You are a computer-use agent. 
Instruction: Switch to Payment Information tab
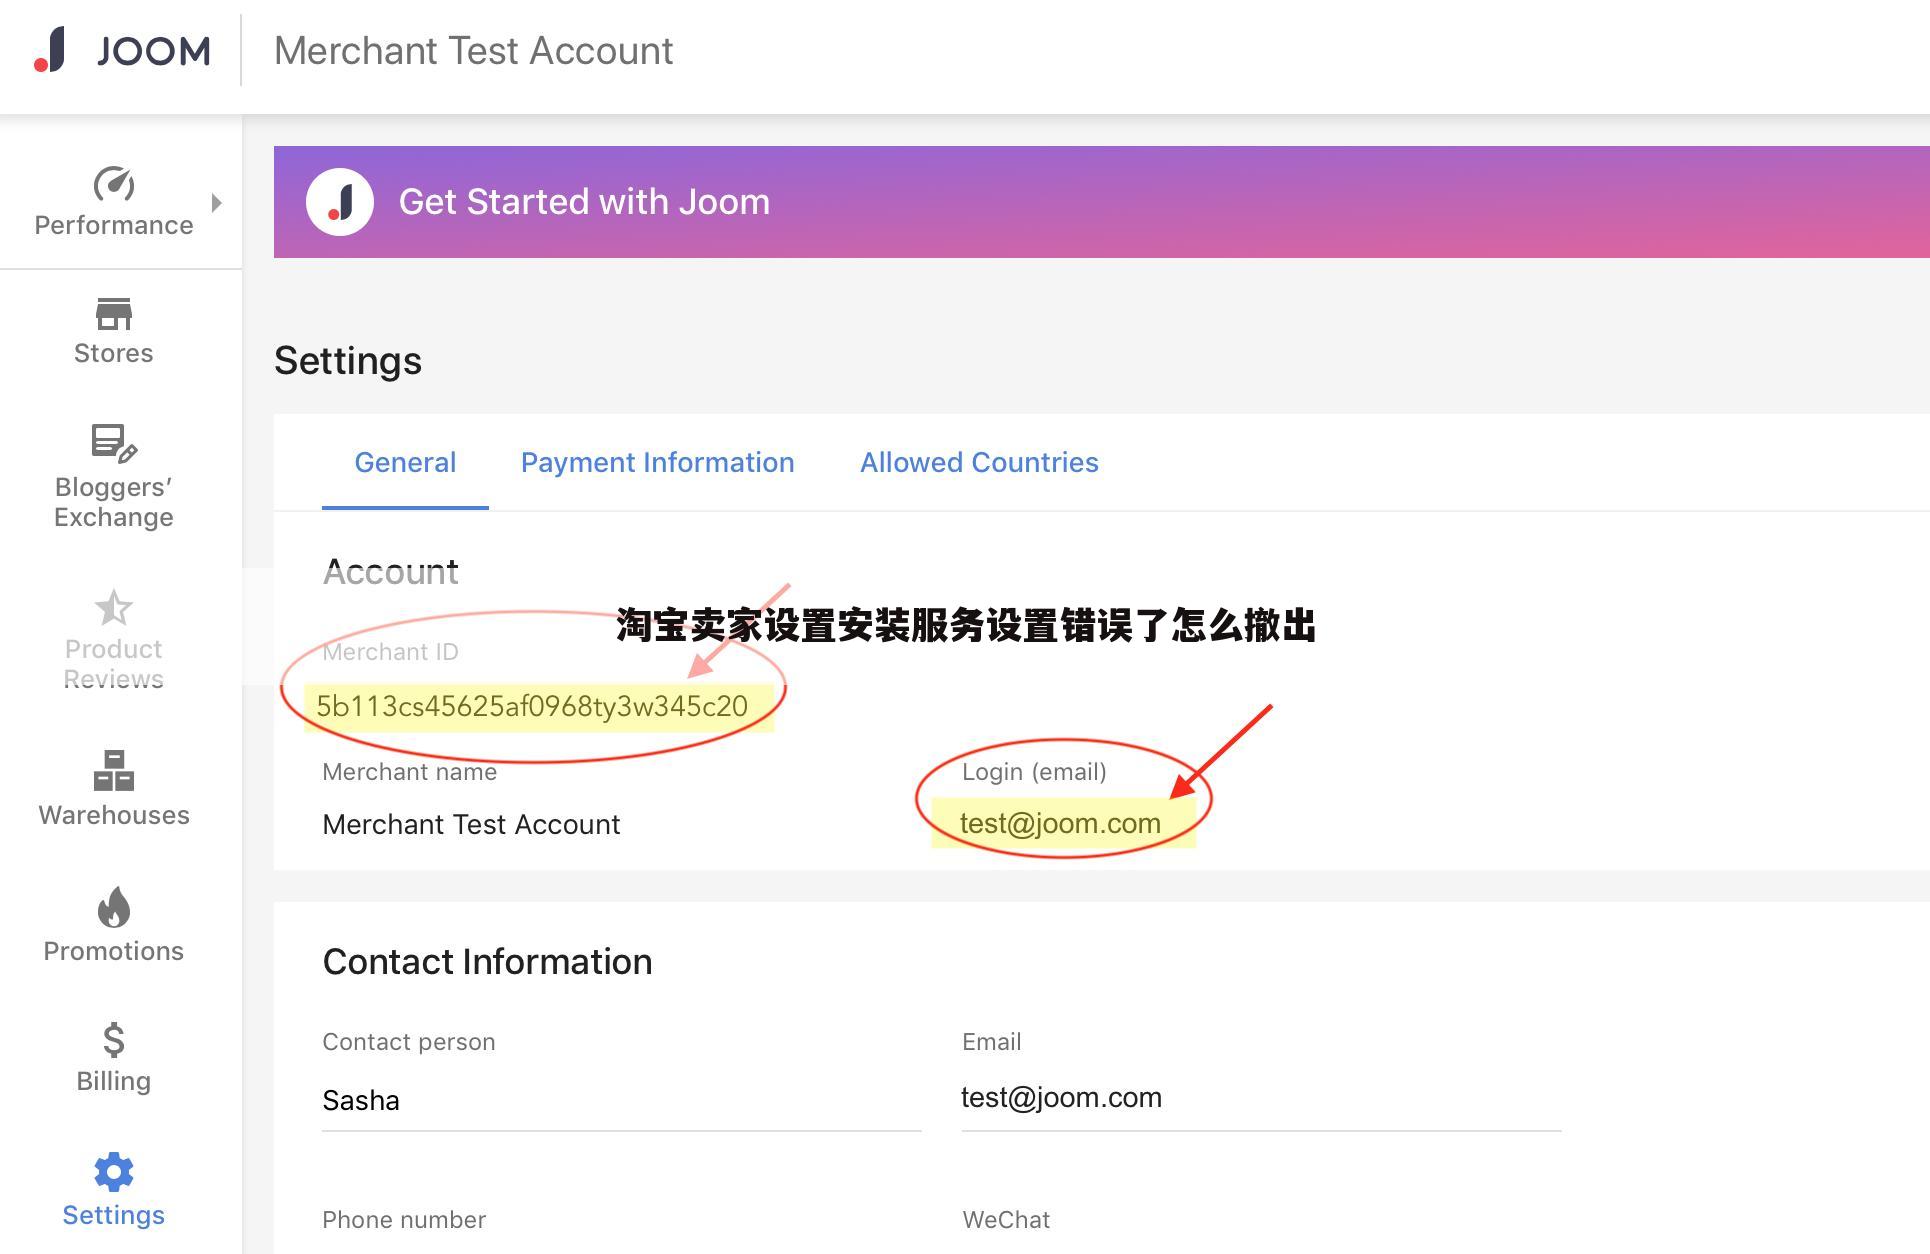click(657, 463)
